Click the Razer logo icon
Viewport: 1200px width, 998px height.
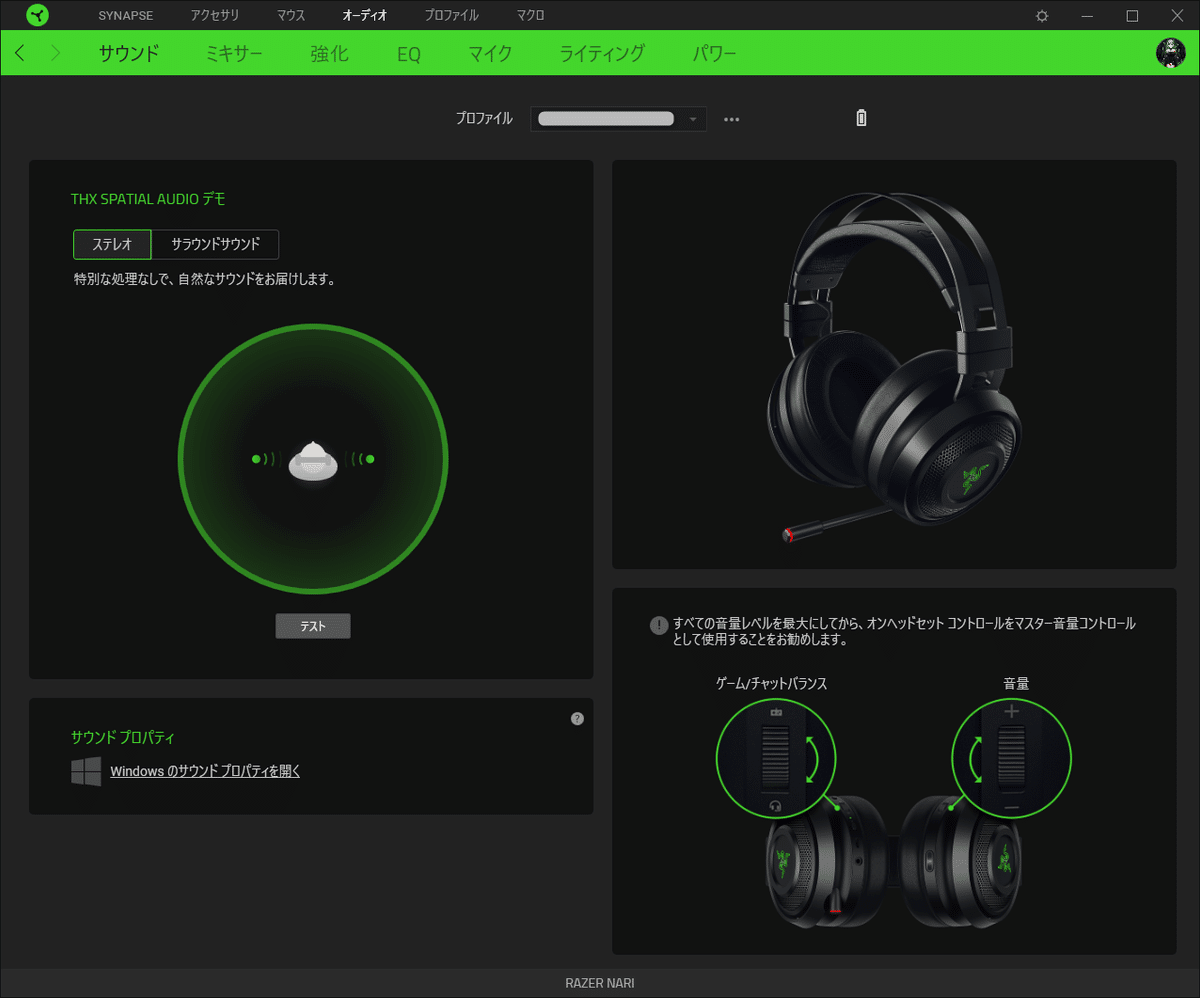point(37,16)
